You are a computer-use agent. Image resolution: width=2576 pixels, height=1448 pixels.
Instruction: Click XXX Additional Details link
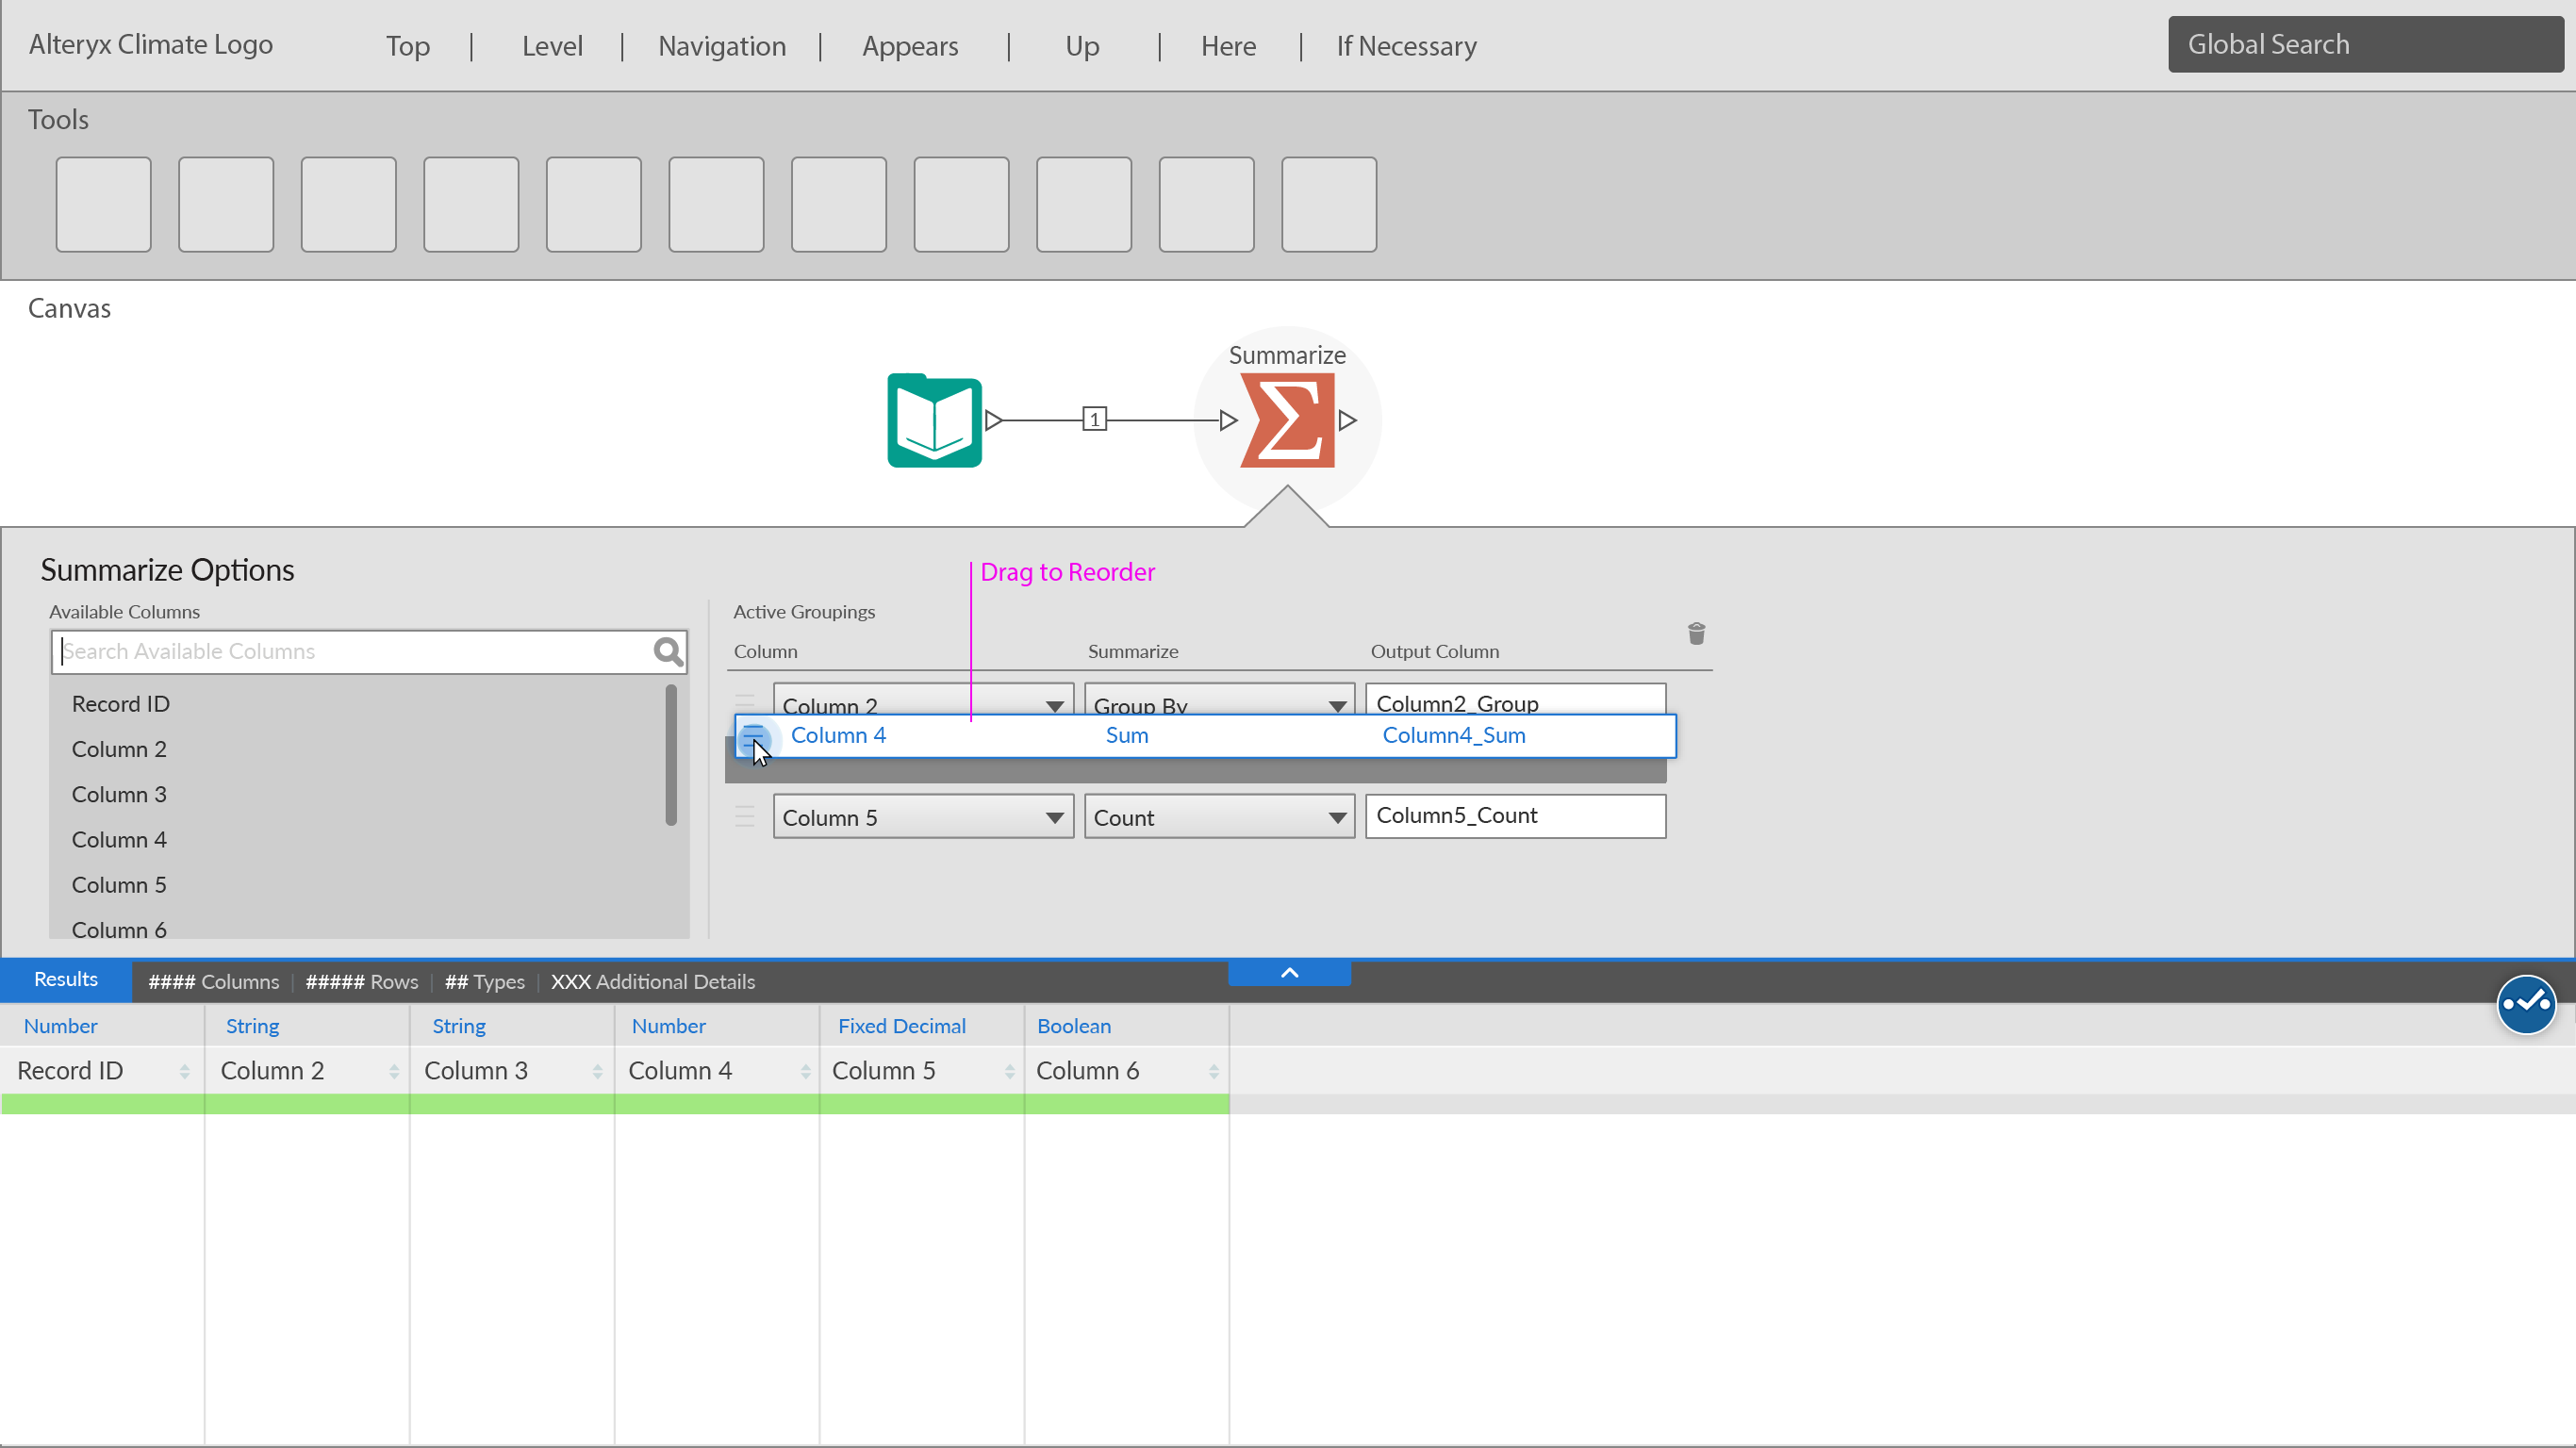pyautogui.click(x=652, y=982)
